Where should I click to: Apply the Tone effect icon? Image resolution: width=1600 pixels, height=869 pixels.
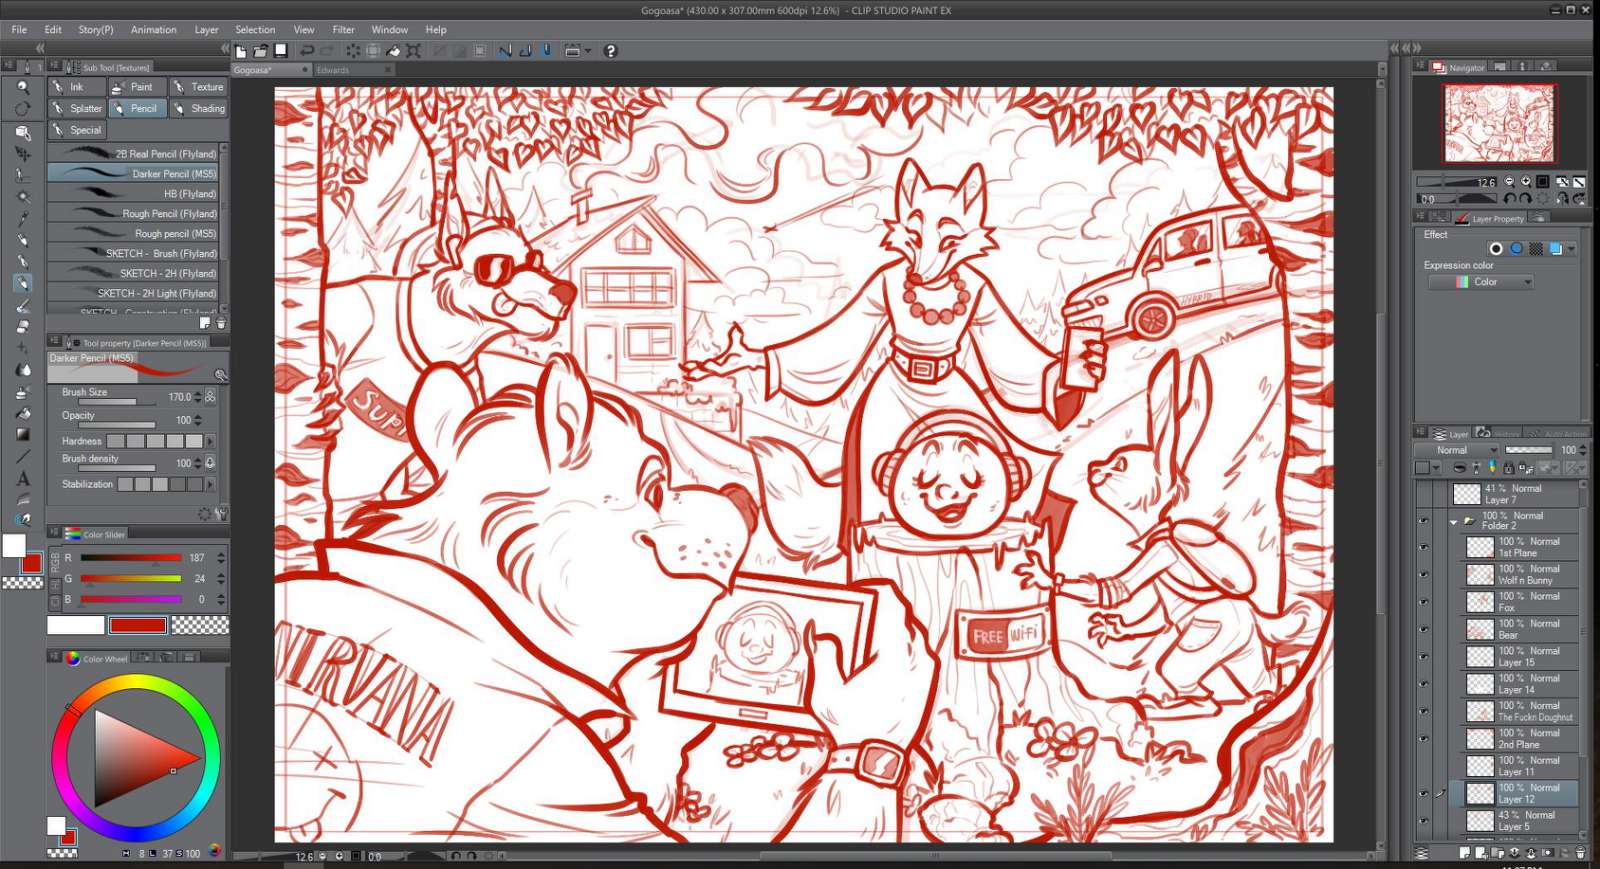[x=1536, y=249]
